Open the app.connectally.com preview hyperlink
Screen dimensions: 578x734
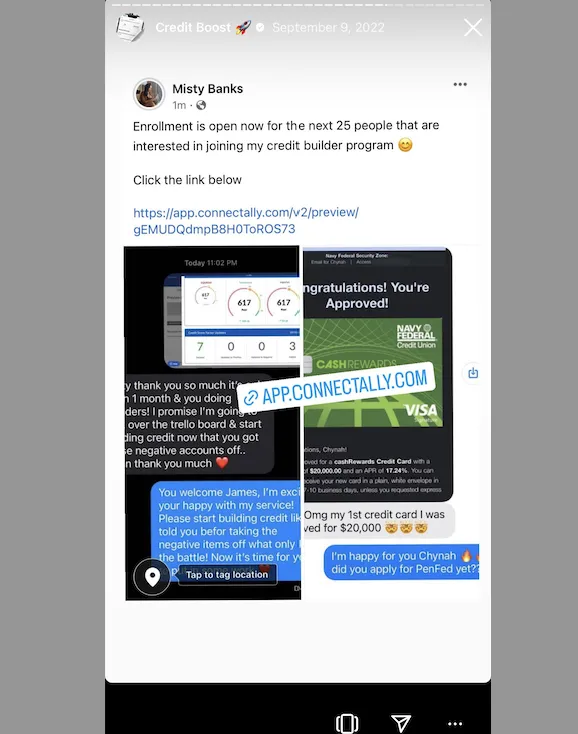tap(246, 220)
